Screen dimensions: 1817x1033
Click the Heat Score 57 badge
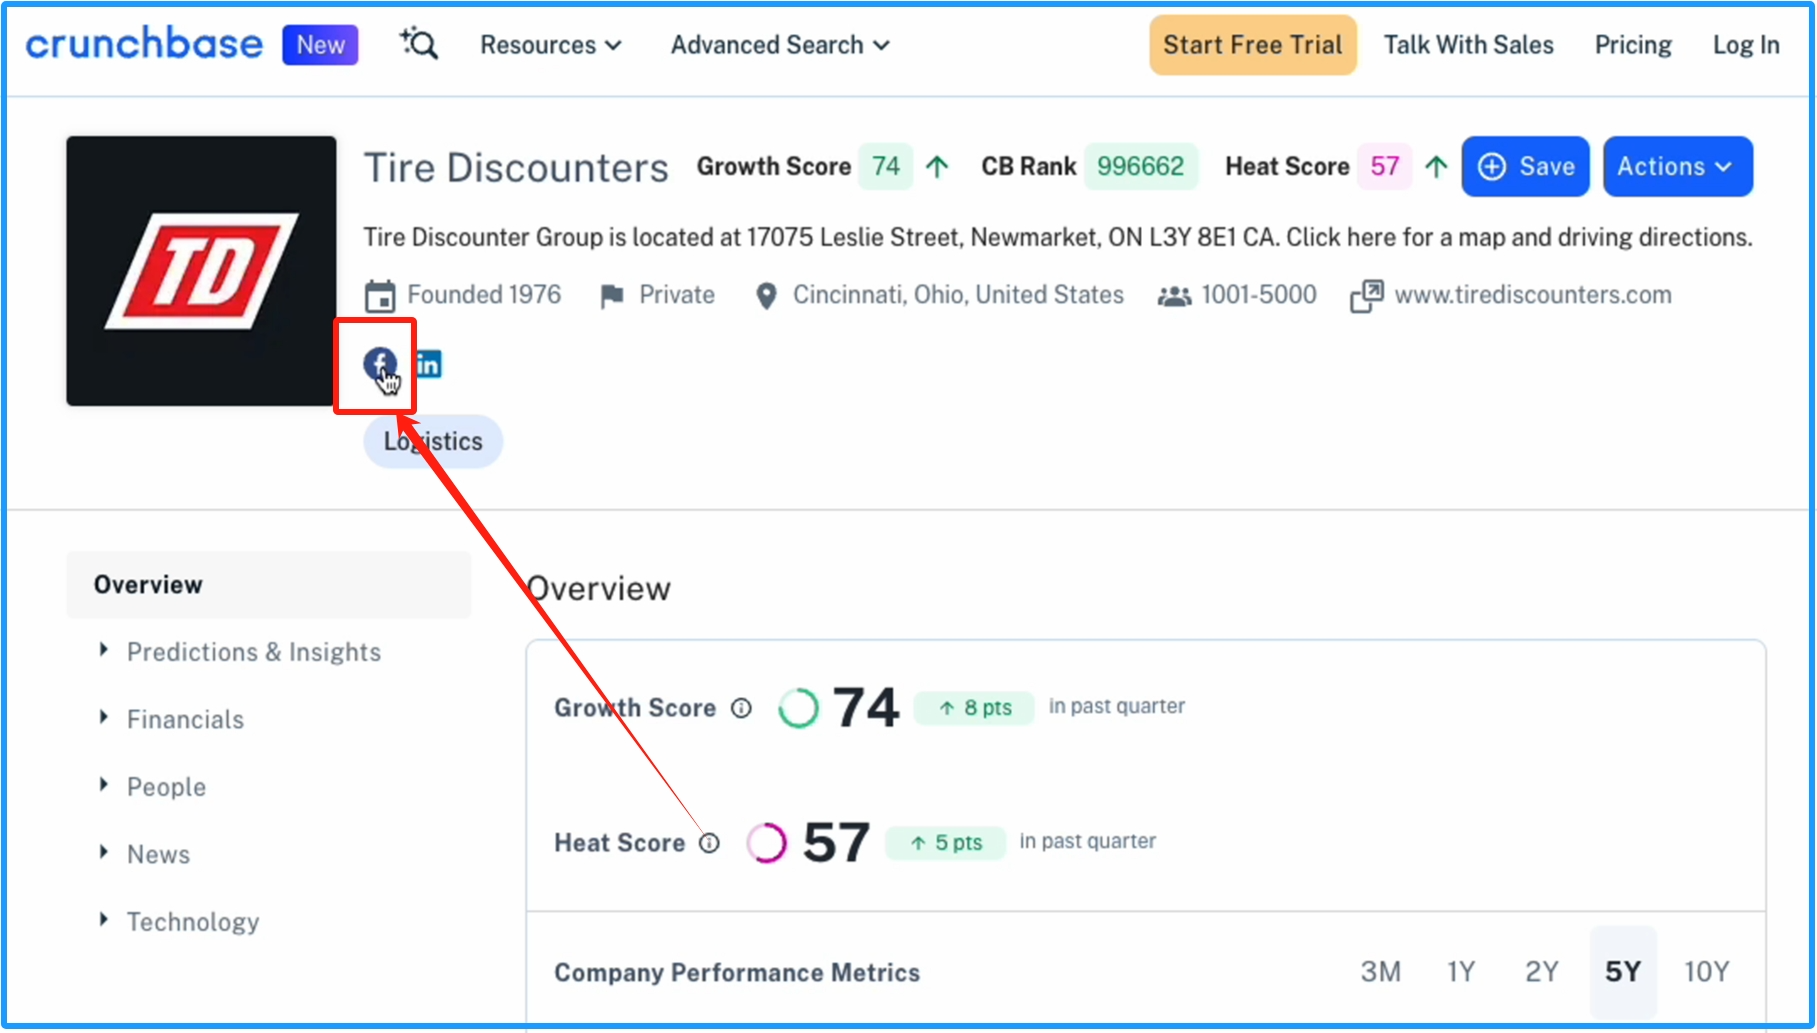click(1384, 166)
